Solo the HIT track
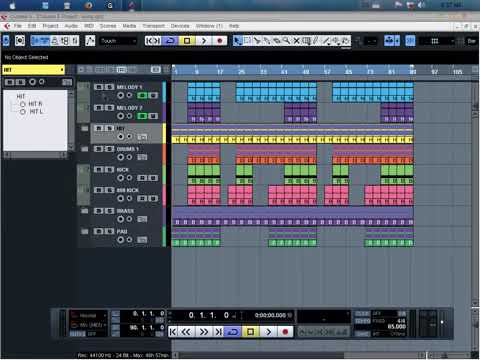480x360 pixels. pos(109,128)
